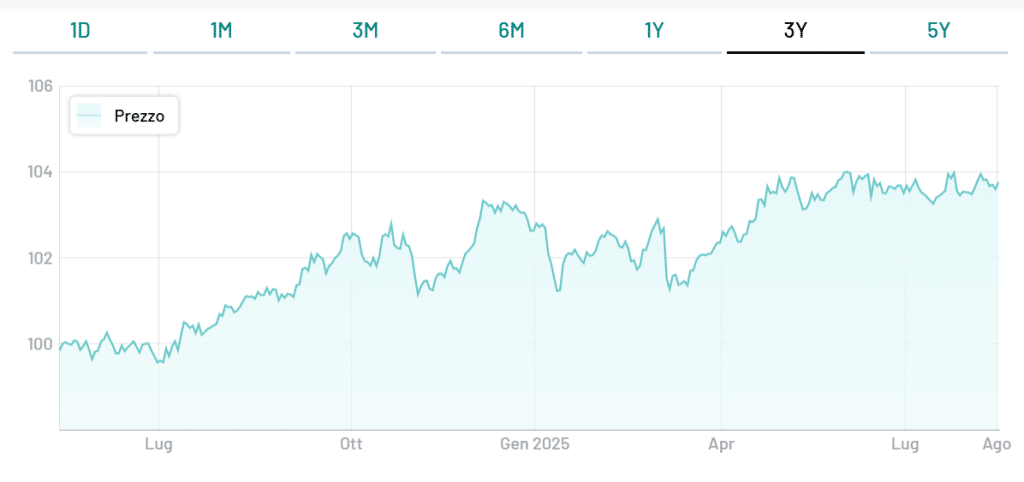Switch to the 1D time range tab
Screen dimensions: 1024x482
80,31
